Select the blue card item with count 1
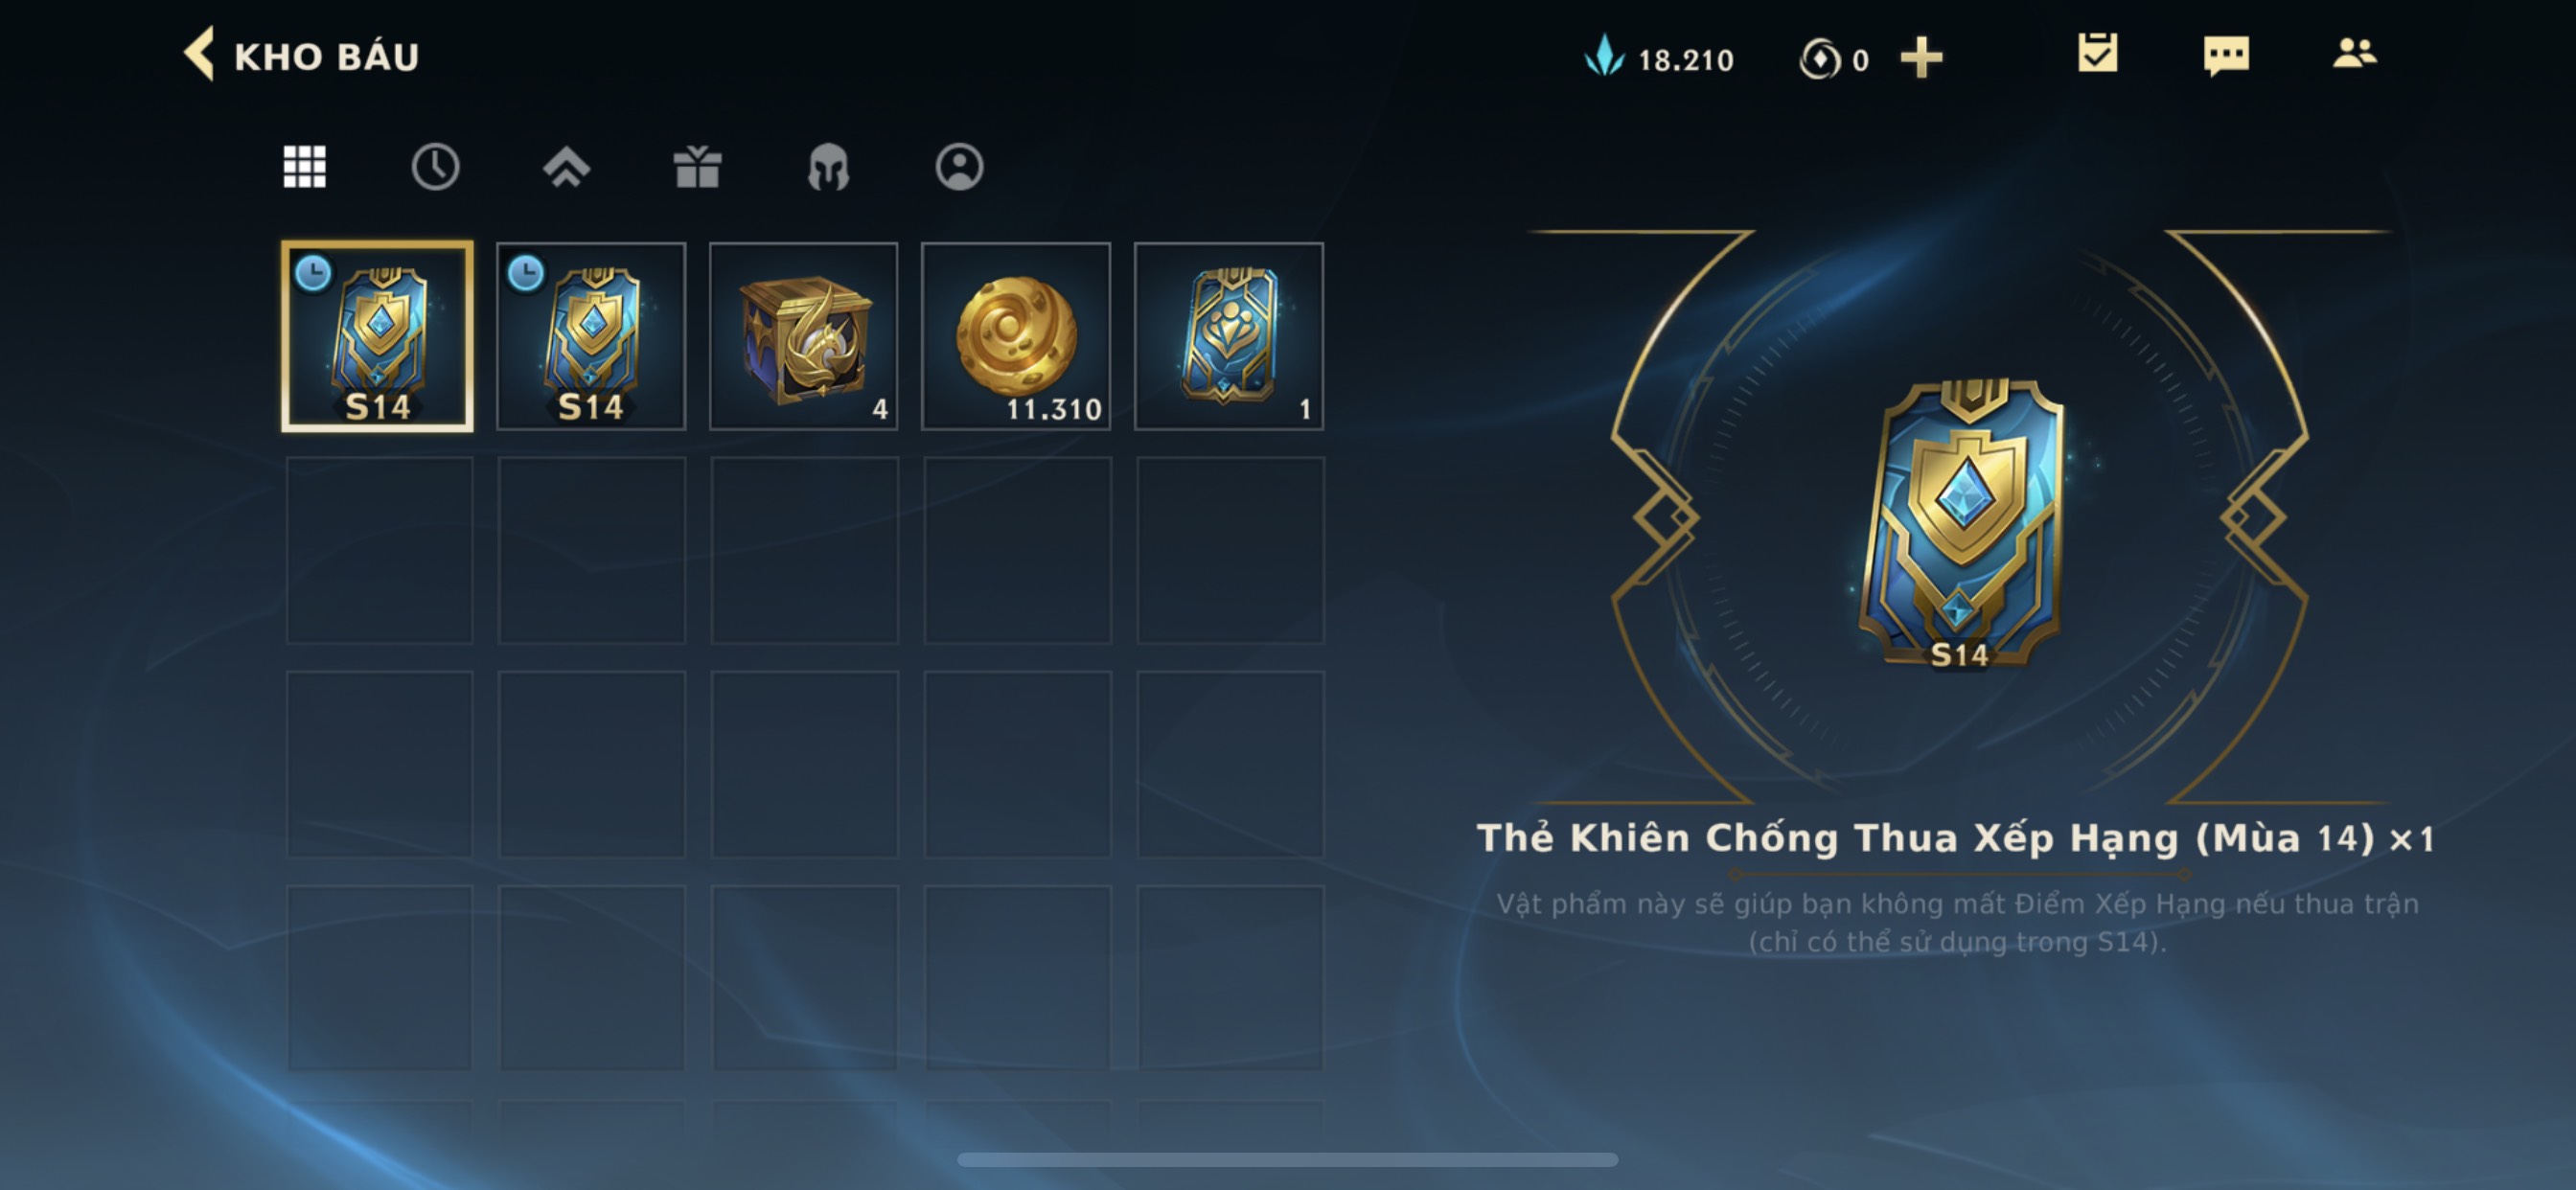 pos(1229,336)
